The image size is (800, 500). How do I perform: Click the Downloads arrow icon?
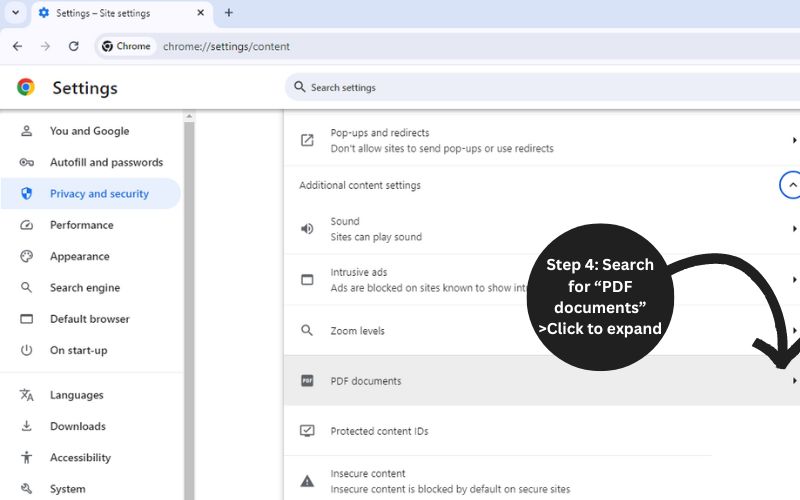tap(27, 426)
